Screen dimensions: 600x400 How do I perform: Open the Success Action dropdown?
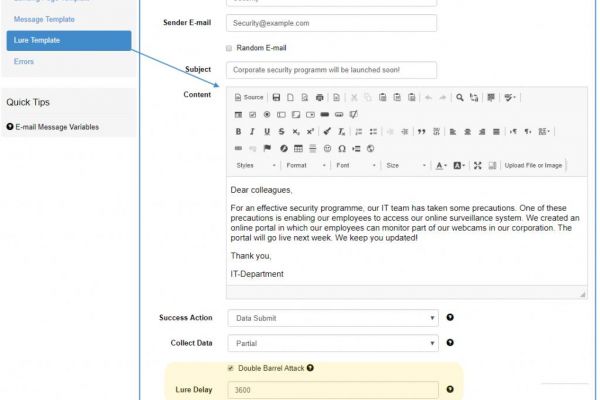pyautogui.click(x=332, y=318)
